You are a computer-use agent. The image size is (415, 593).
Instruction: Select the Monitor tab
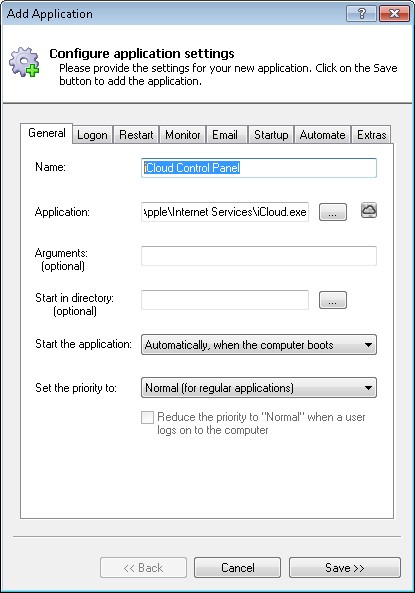coord(183,135)
